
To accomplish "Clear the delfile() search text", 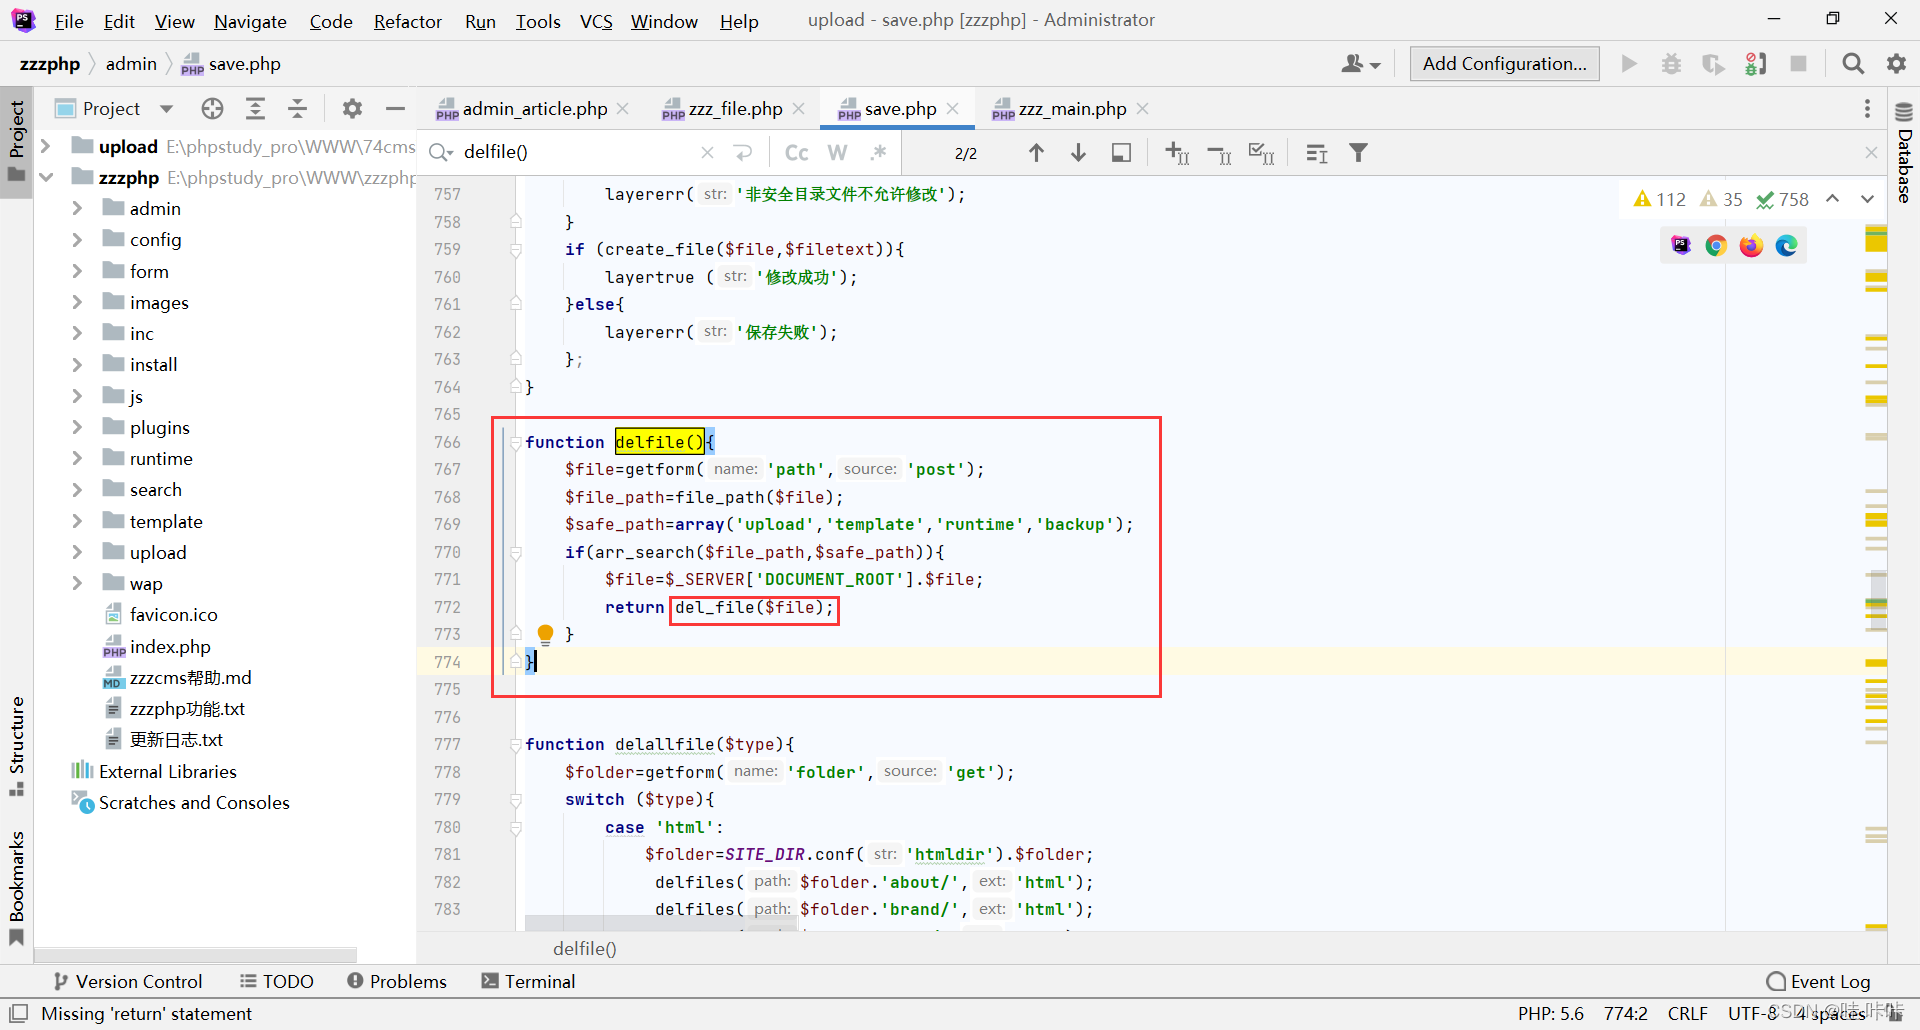I will (x=707, y=152).
